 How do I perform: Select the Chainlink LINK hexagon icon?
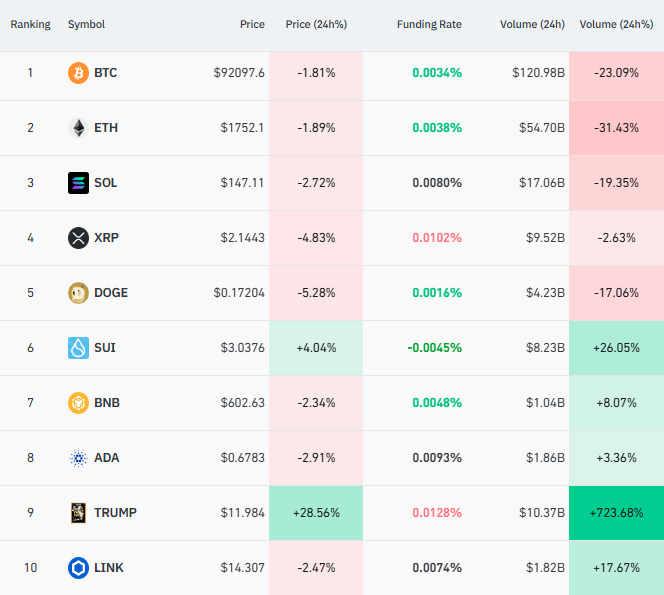click(x=78, y=568)
